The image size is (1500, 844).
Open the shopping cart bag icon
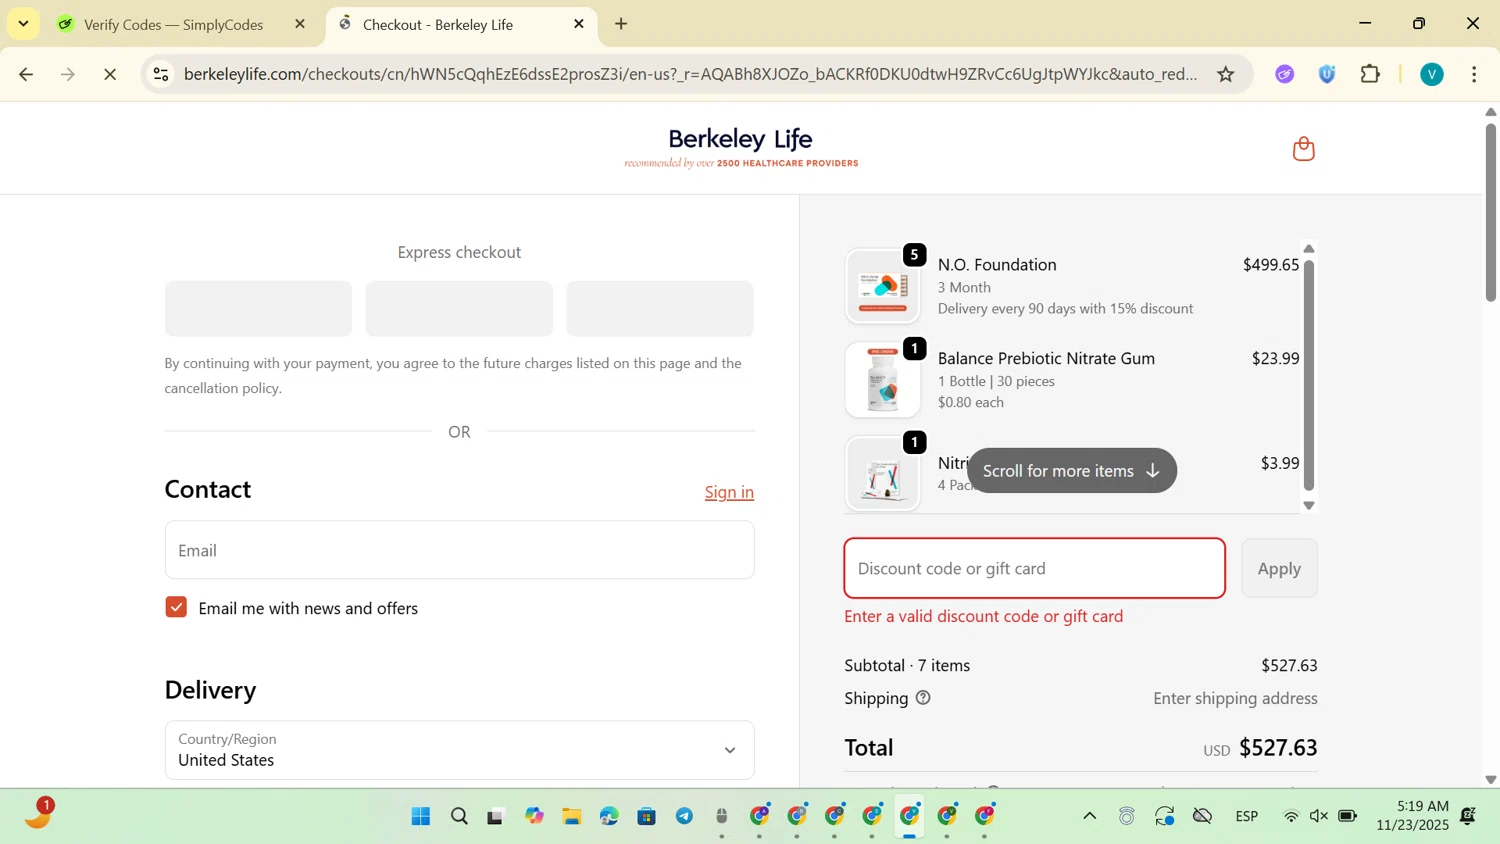point(1303,149)
